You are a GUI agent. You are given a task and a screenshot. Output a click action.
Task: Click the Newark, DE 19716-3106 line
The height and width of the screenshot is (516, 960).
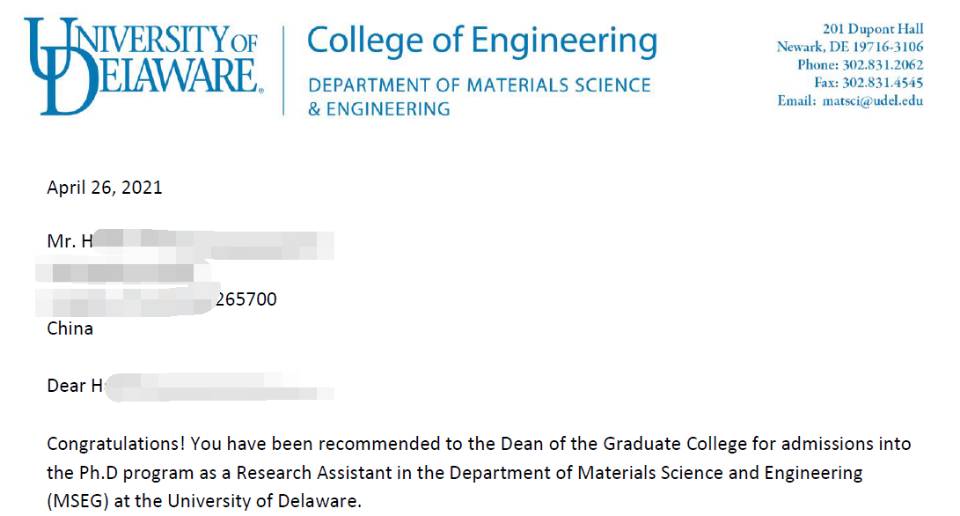[x=850, y=47]
